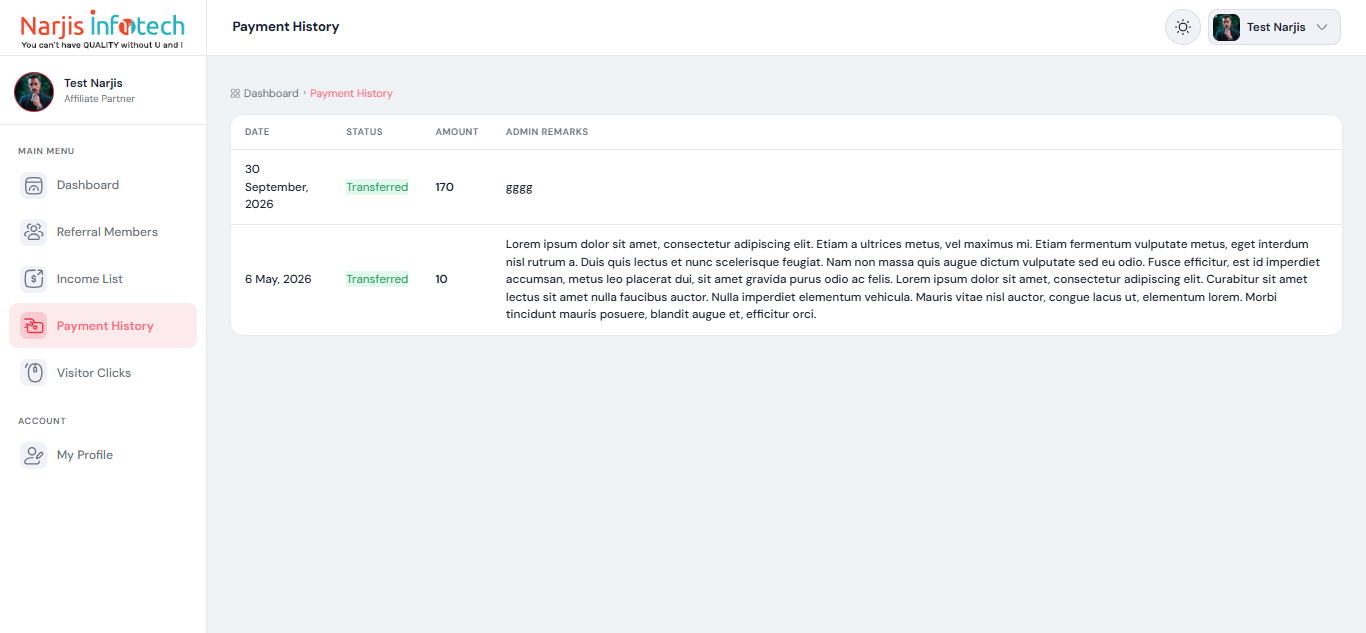Click the STATUS column header
Image resolution: width=1366 pixels, height=633 pixels.
point(364,132)
